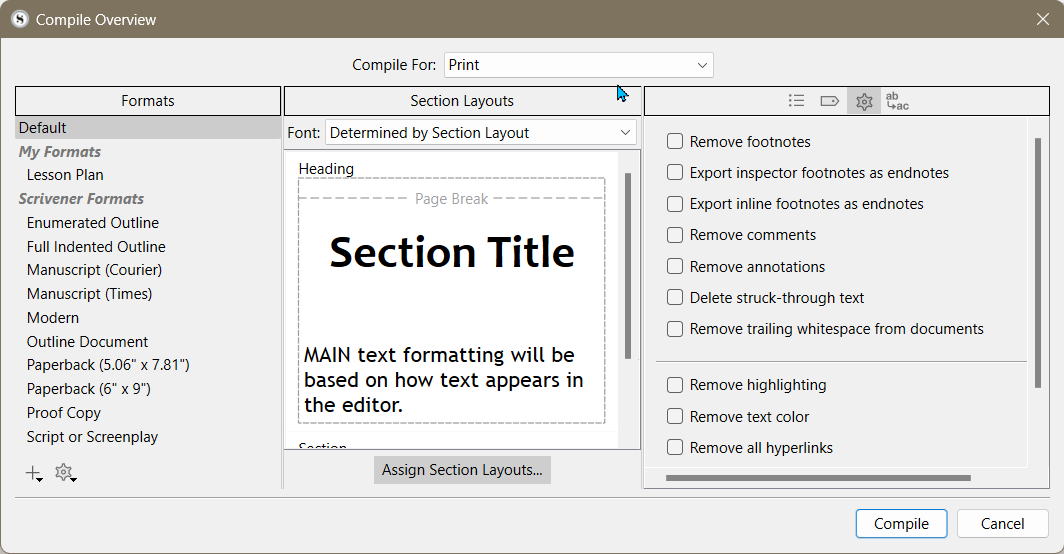Select the general options gear tab
The width and height of the screenshot is (1064, 554).
pos(864,101)
